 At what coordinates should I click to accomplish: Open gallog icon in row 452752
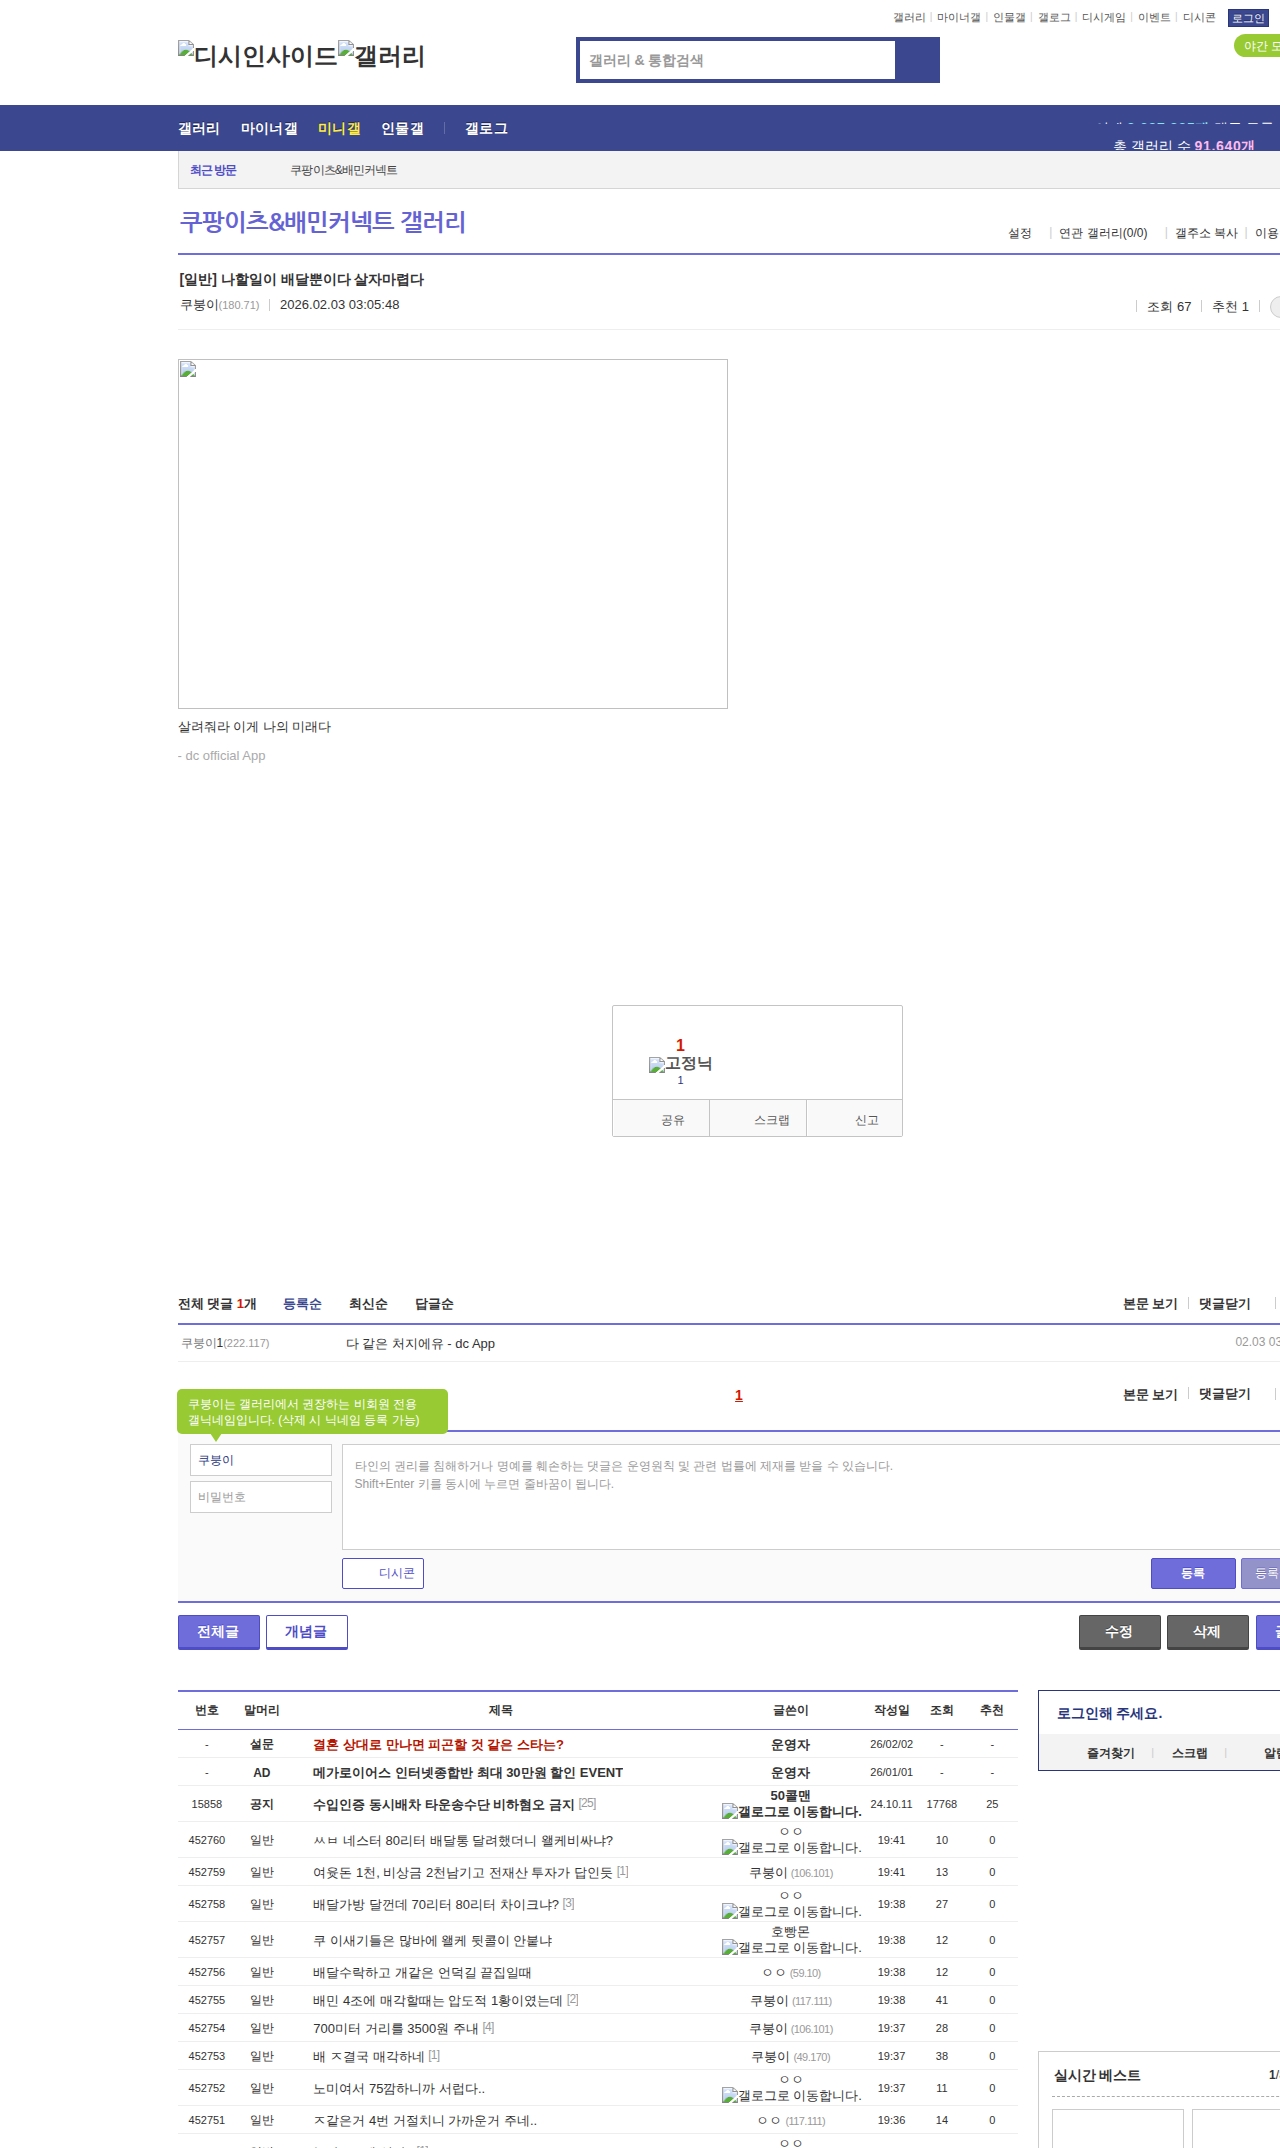click(791, 2095)
